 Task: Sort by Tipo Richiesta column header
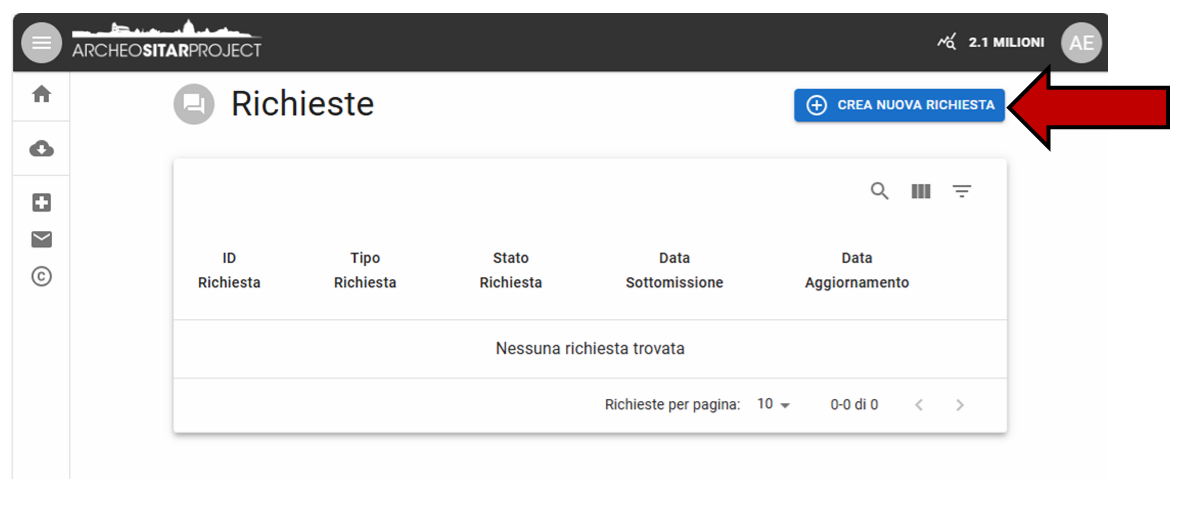coord(365,270)
